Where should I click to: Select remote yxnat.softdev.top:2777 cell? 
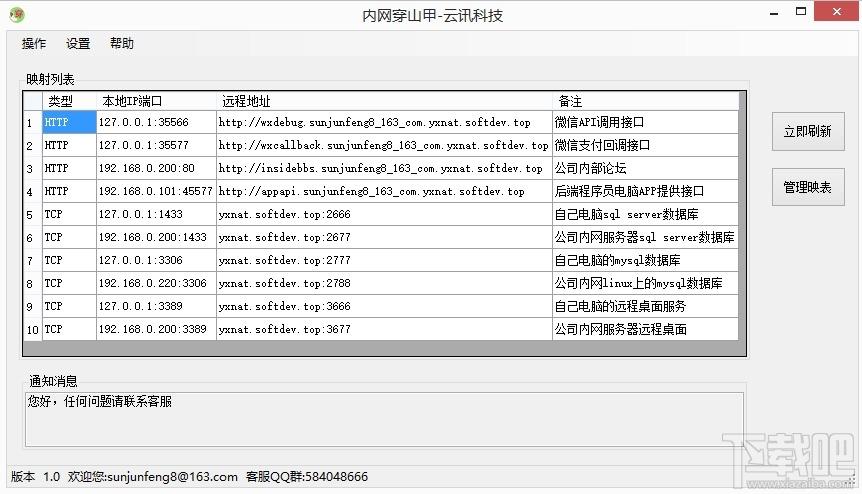tap(384, 260)
